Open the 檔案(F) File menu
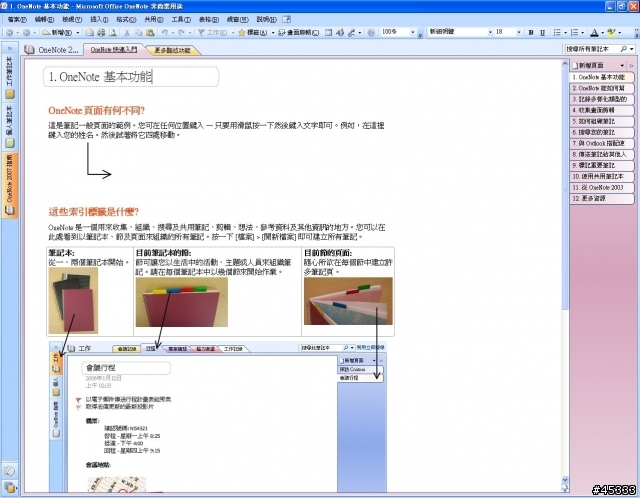 tap(17, 19)
